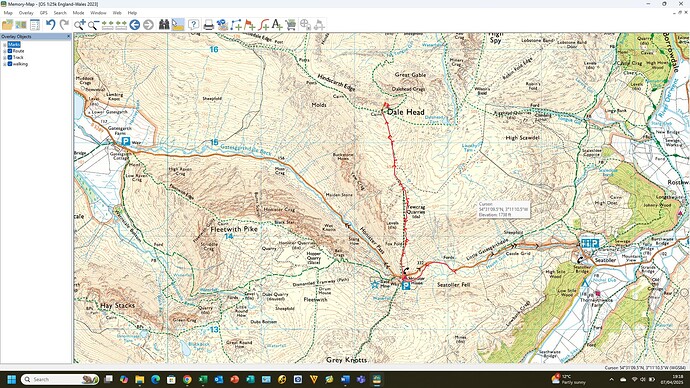Open the Digital Map Store icon
The image size is (690, 388).
click(222, 25)
